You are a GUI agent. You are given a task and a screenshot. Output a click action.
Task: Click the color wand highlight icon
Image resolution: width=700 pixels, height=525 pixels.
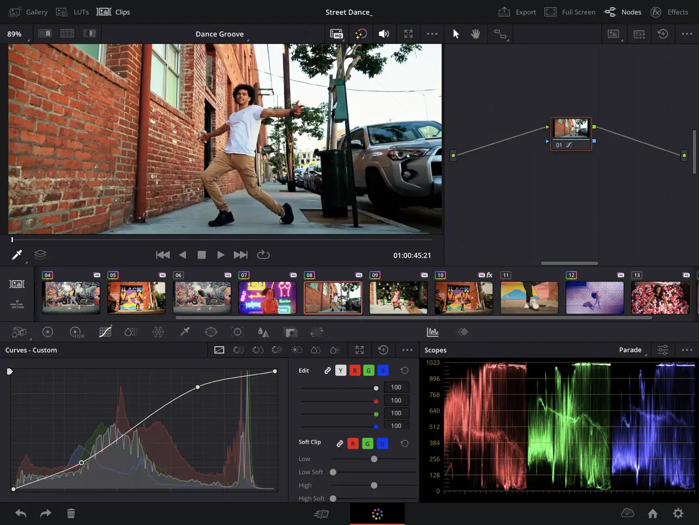(x=361, y=34)
